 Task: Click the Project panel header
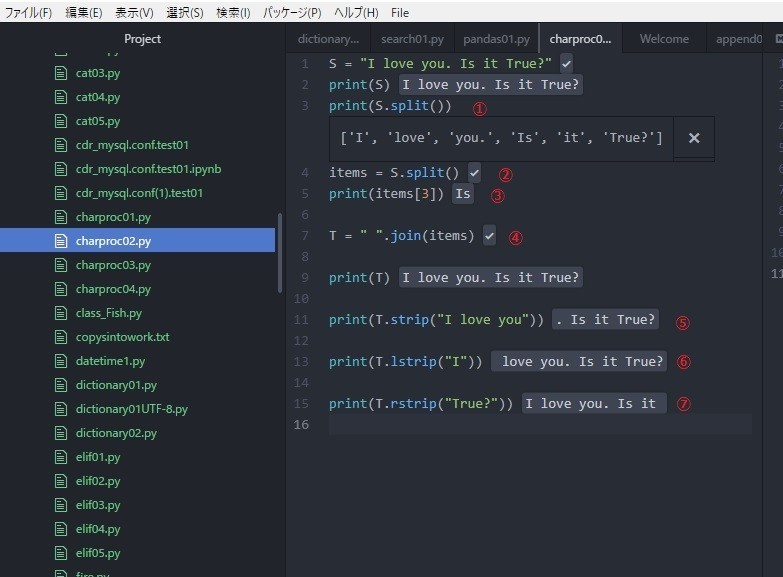point(142,39)
